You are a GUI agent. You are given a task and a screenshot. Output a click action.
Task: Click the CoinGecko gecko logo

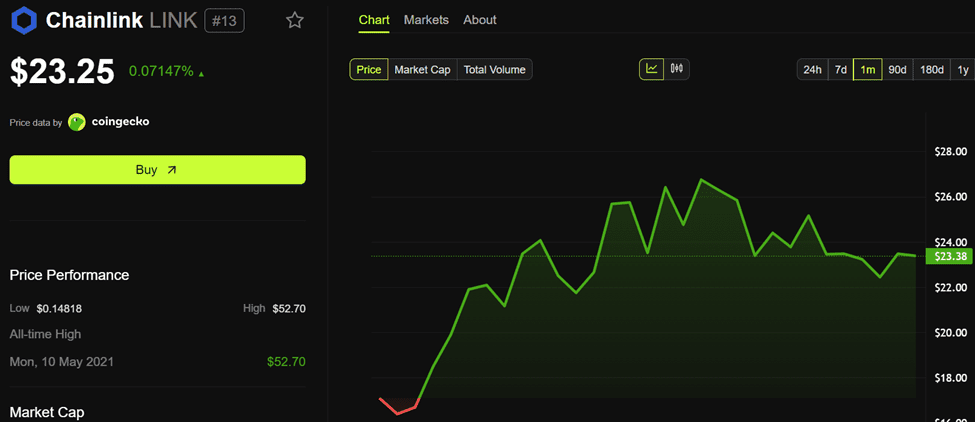coord(77,122)
